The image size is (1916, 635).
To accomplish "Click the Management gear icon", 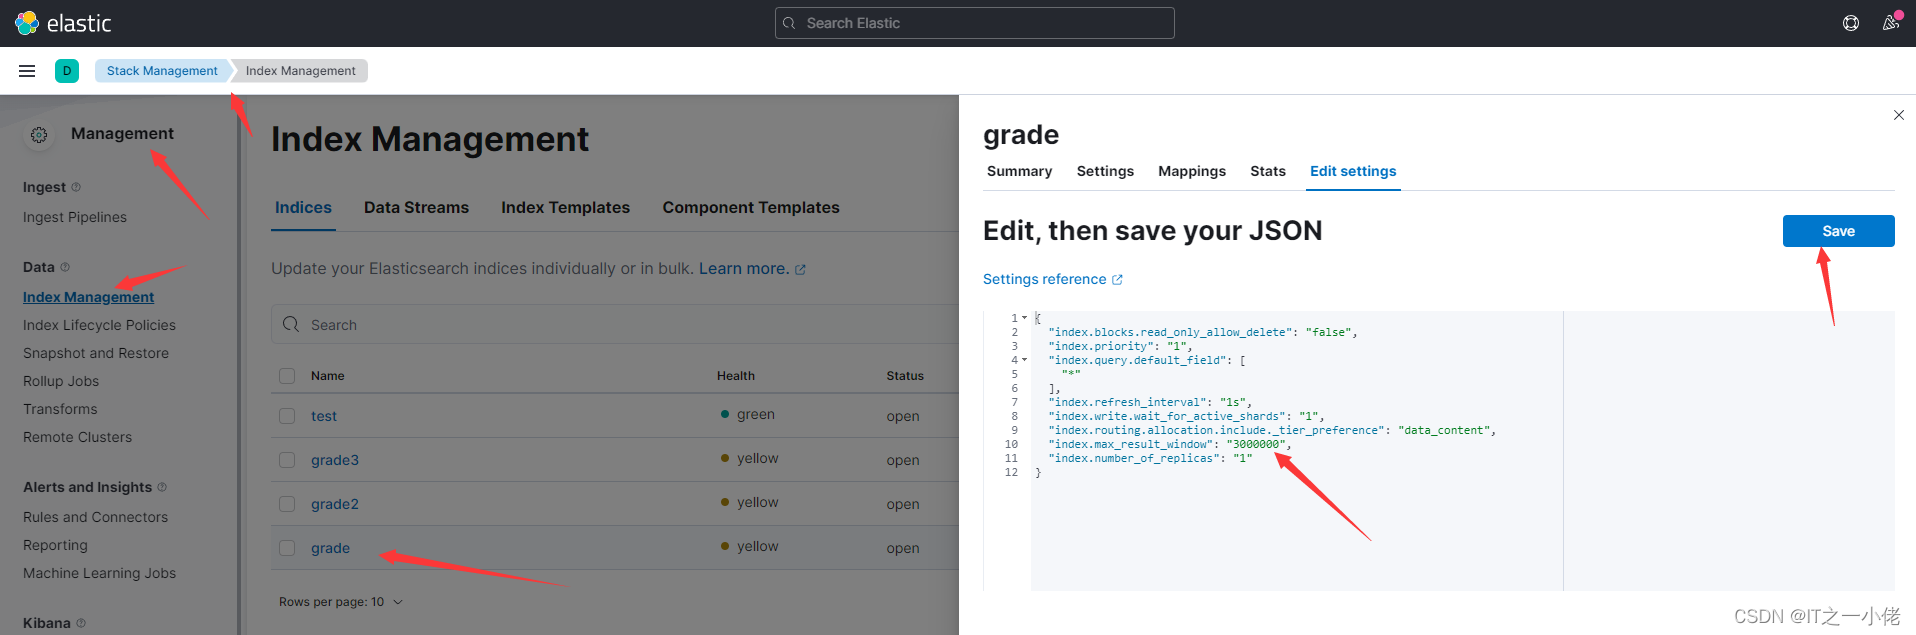I will point(39,135).
